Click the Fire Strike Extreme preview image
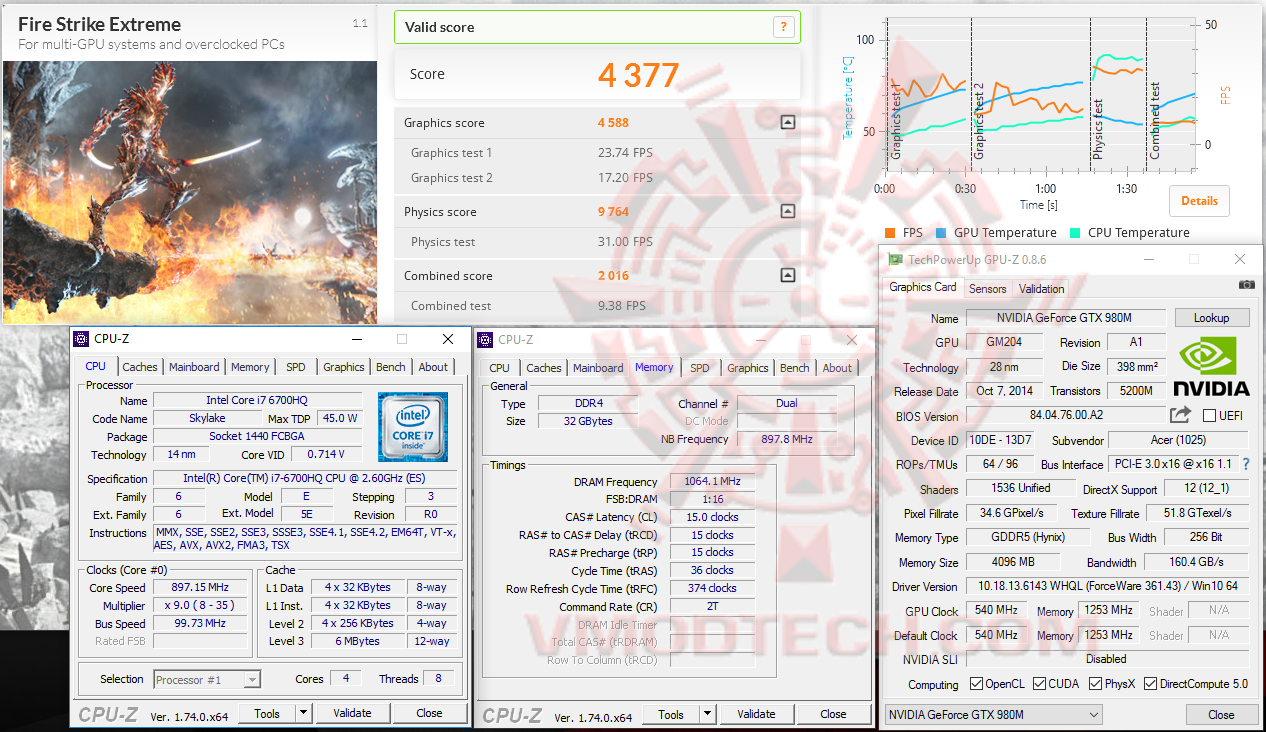 point(189,192)
